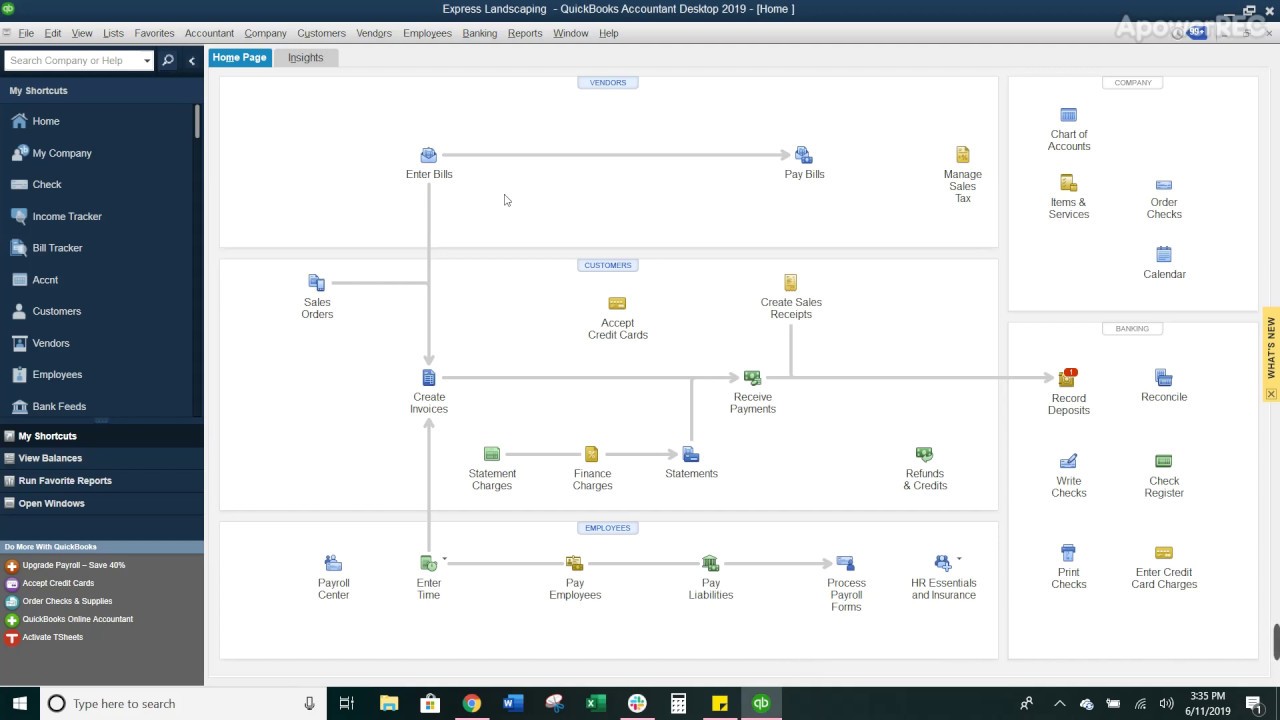Open Create Sales Receipts icon

coord(790,283)
